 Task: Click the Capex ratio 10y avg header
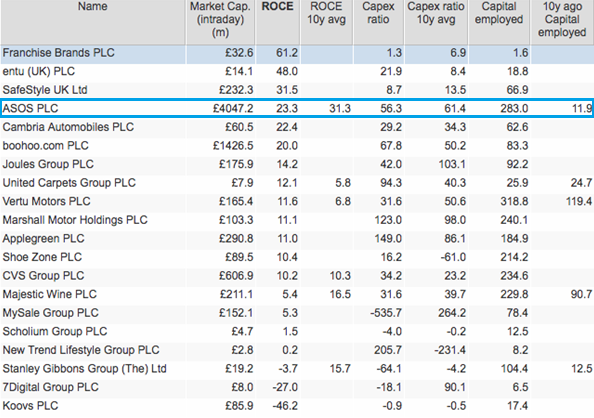pyautogui.click(x=436, y=13)
